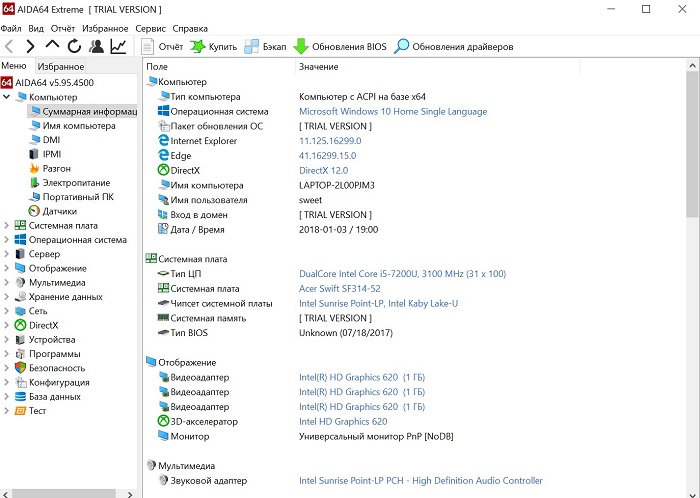Screen dimensions: 700x498
Task: Open the Microsoft Windows 10 Home Single Language link
Action: [x=393, y=112]
